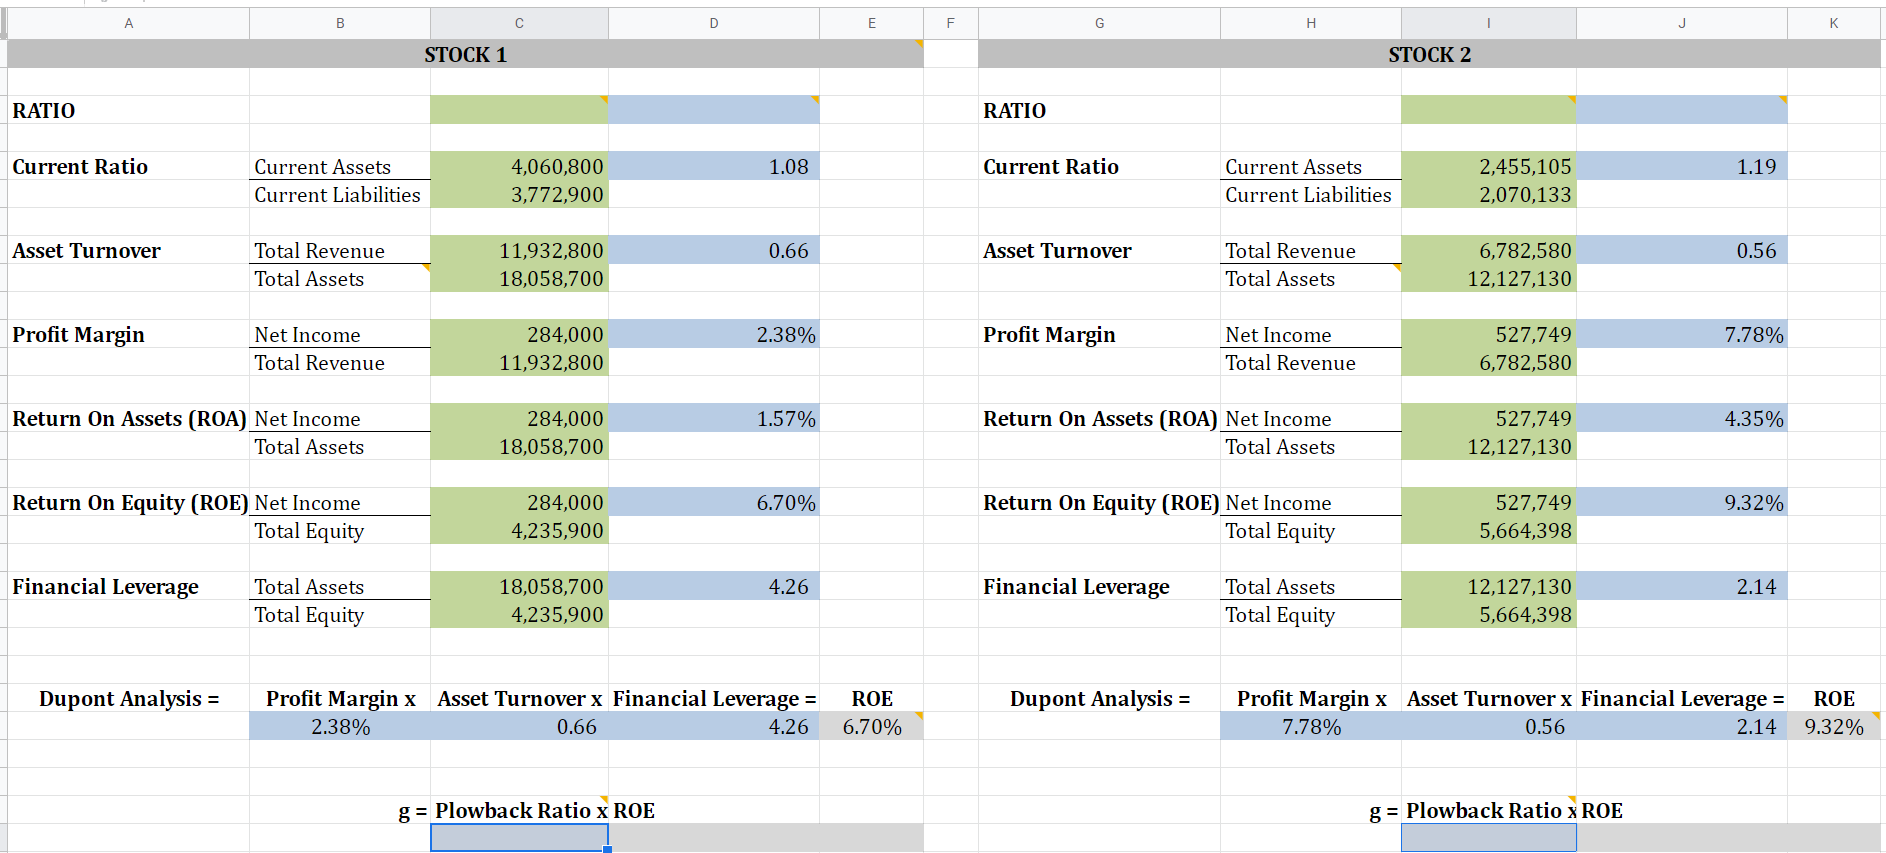Click the Dupont ROE result 6.70%
The height and width of the screenshot is (853, 1886).
pyautogui.click(x=872, y=726)
